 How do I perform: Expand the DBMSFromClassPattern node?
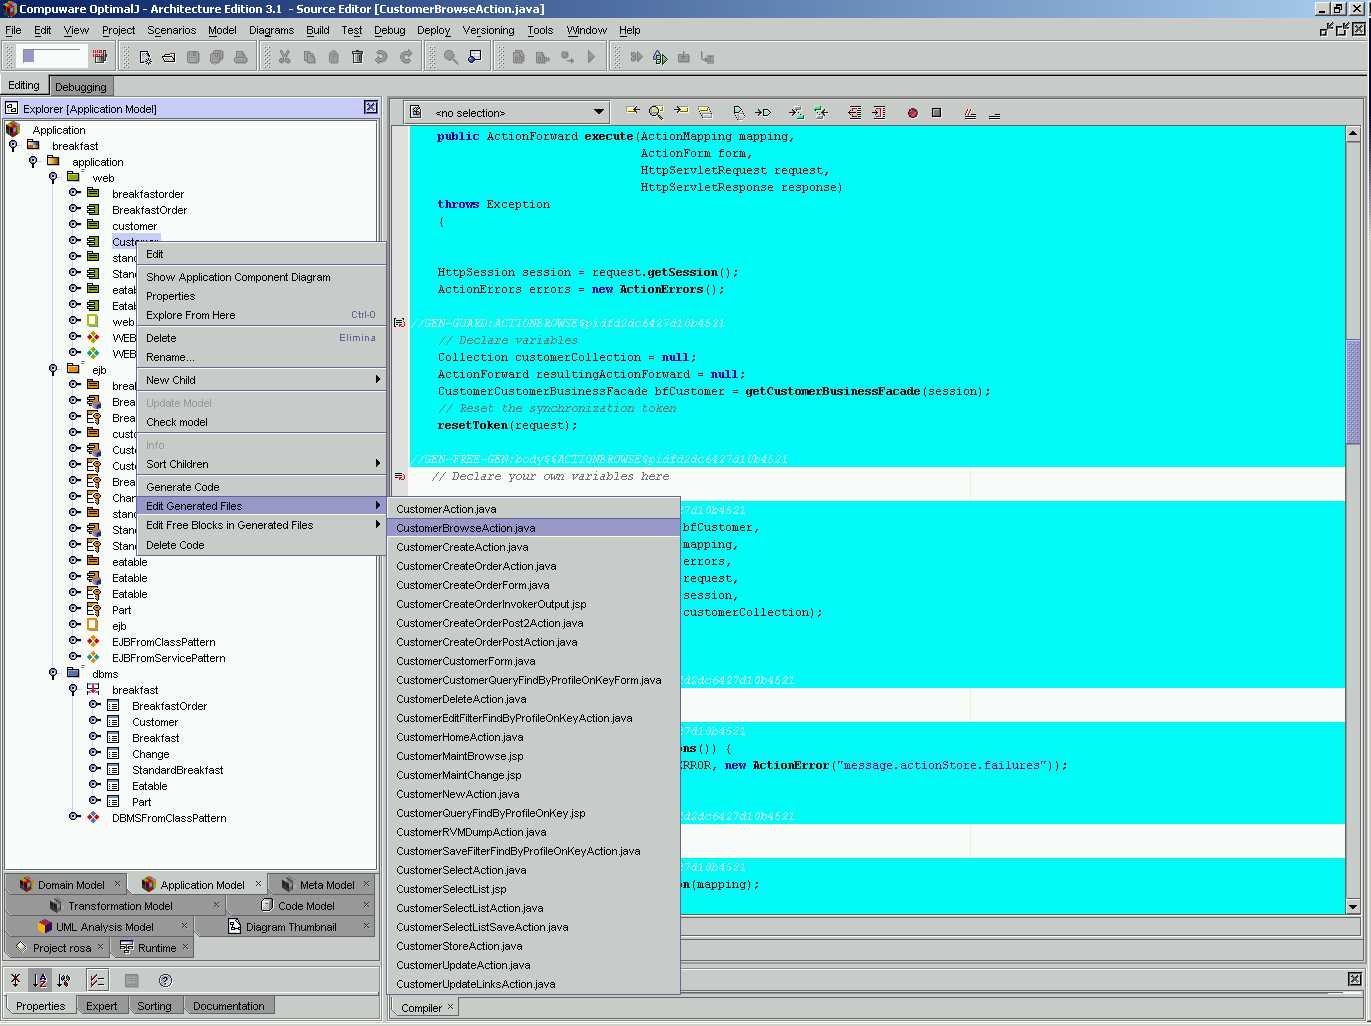(74, 817)
